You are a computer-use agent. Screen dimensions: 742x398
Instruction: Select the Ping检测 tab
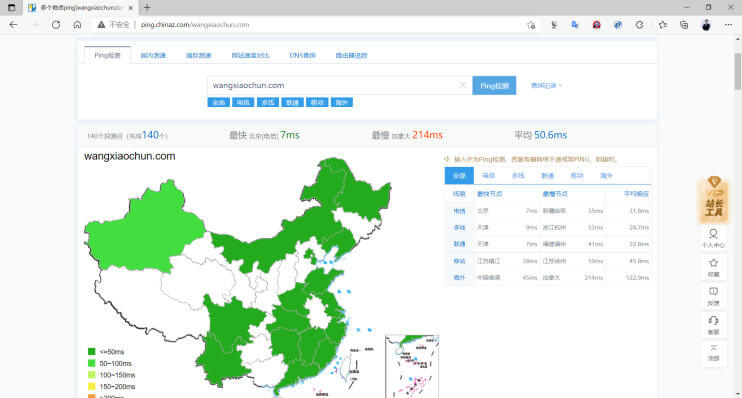point(107,55)
